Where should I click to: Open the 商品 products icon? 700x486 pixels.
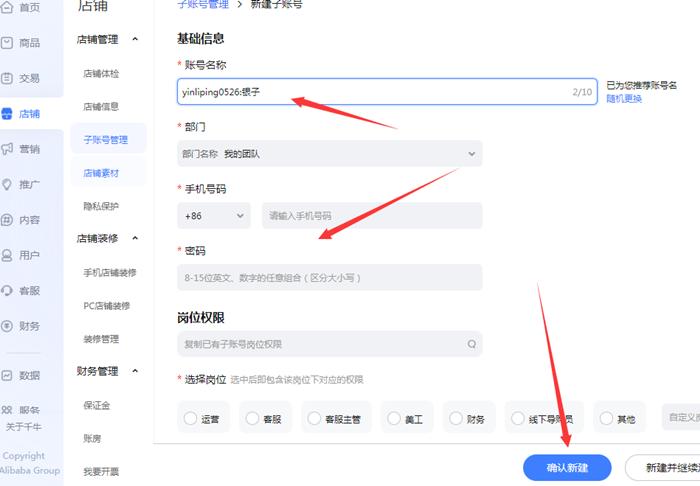click(x=8, y=43)
